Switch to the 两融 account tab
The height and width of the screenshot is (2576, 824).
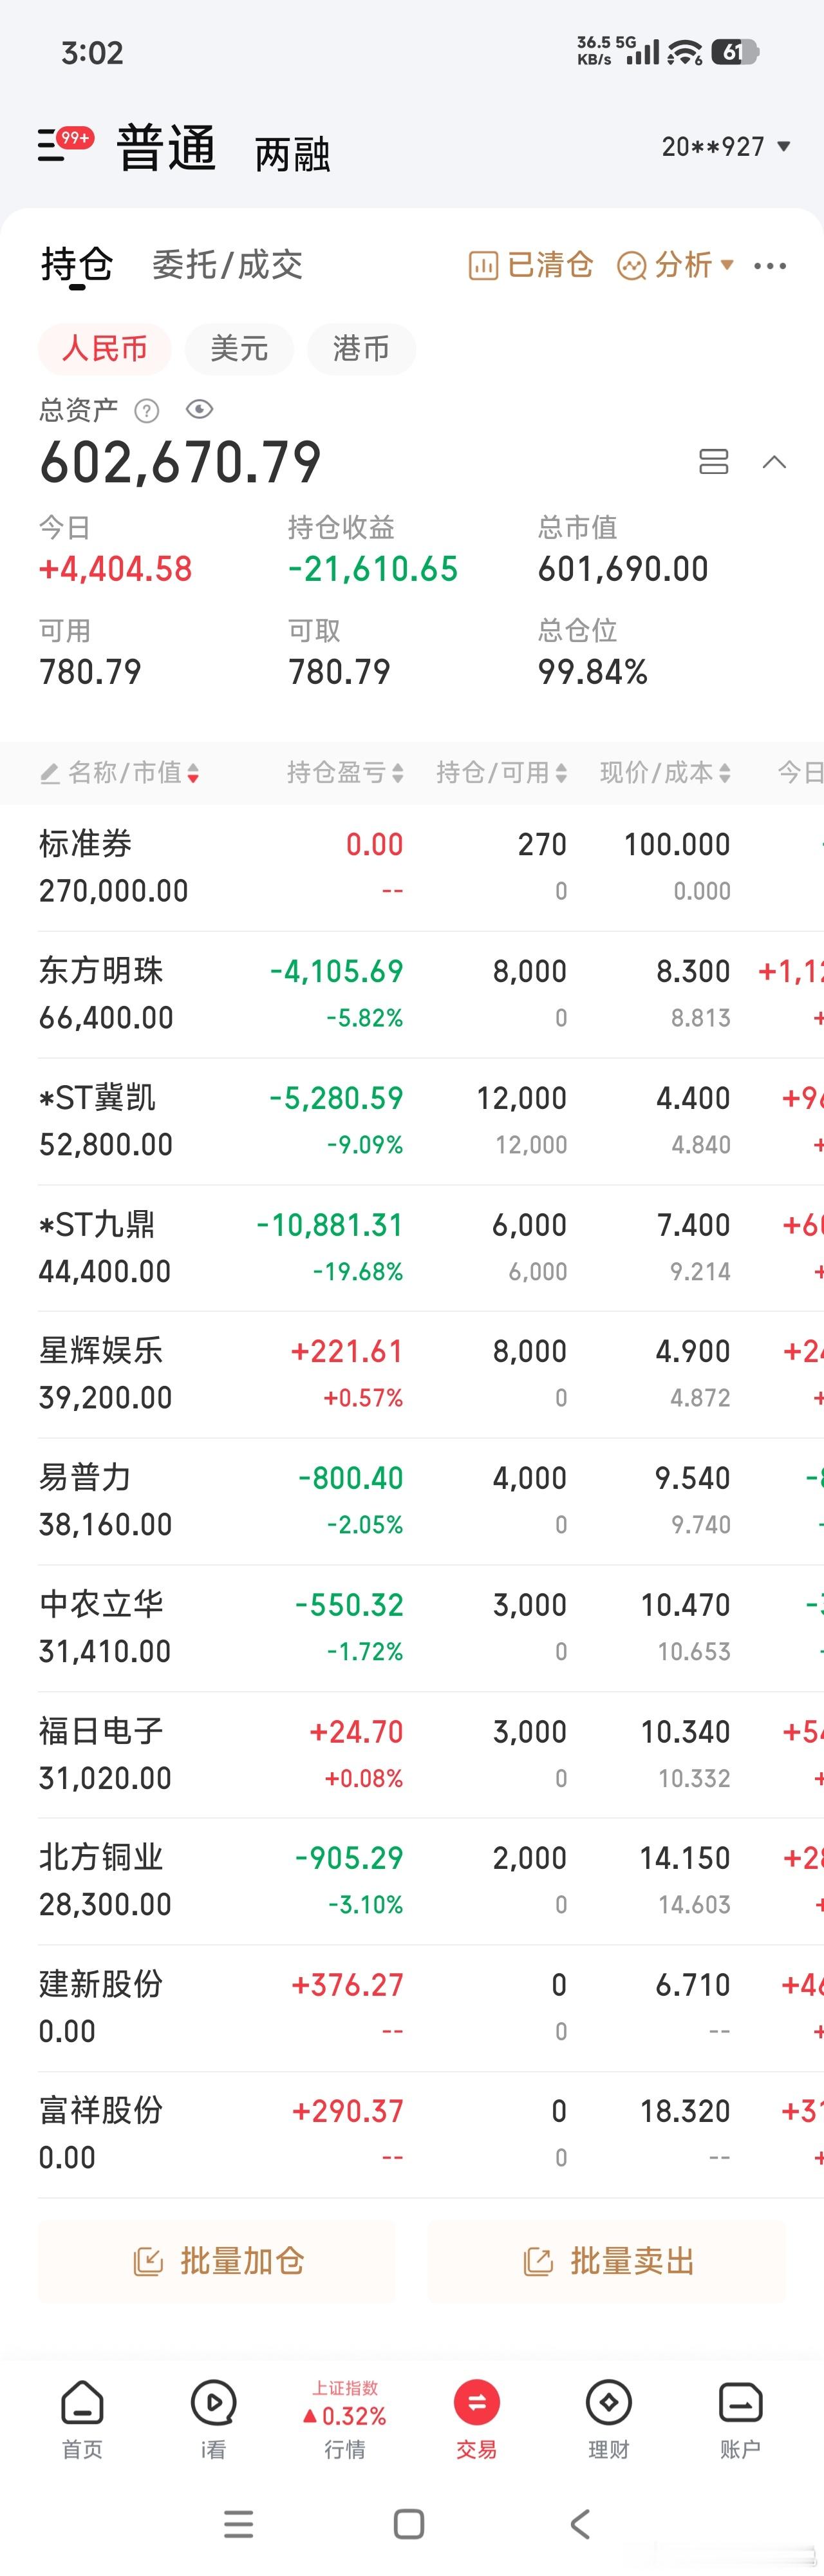coord(292,154)
